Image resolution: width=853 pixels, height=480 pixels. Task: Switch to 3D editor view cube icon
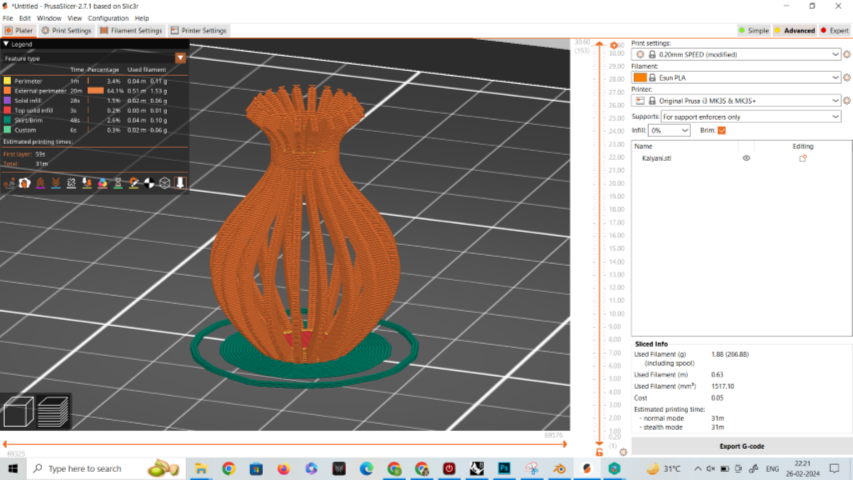[x=18, y=412]
